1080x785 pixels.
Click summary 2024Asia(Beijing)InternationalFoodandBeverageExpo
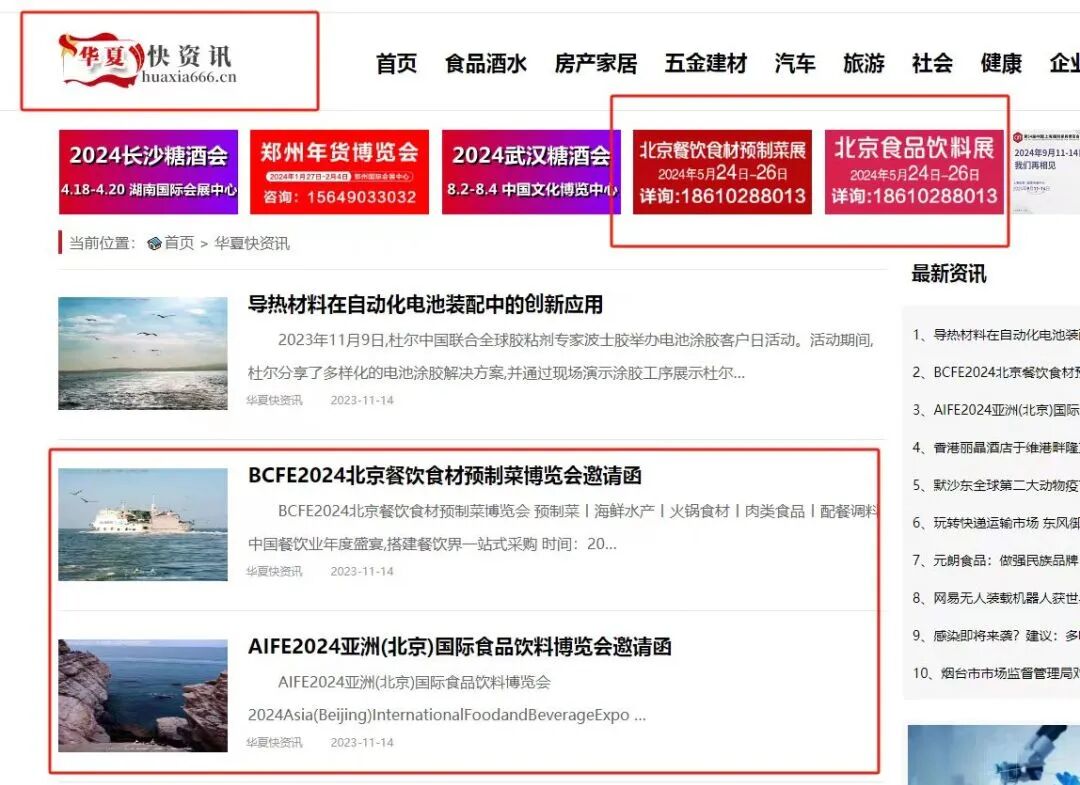point(447,715)
